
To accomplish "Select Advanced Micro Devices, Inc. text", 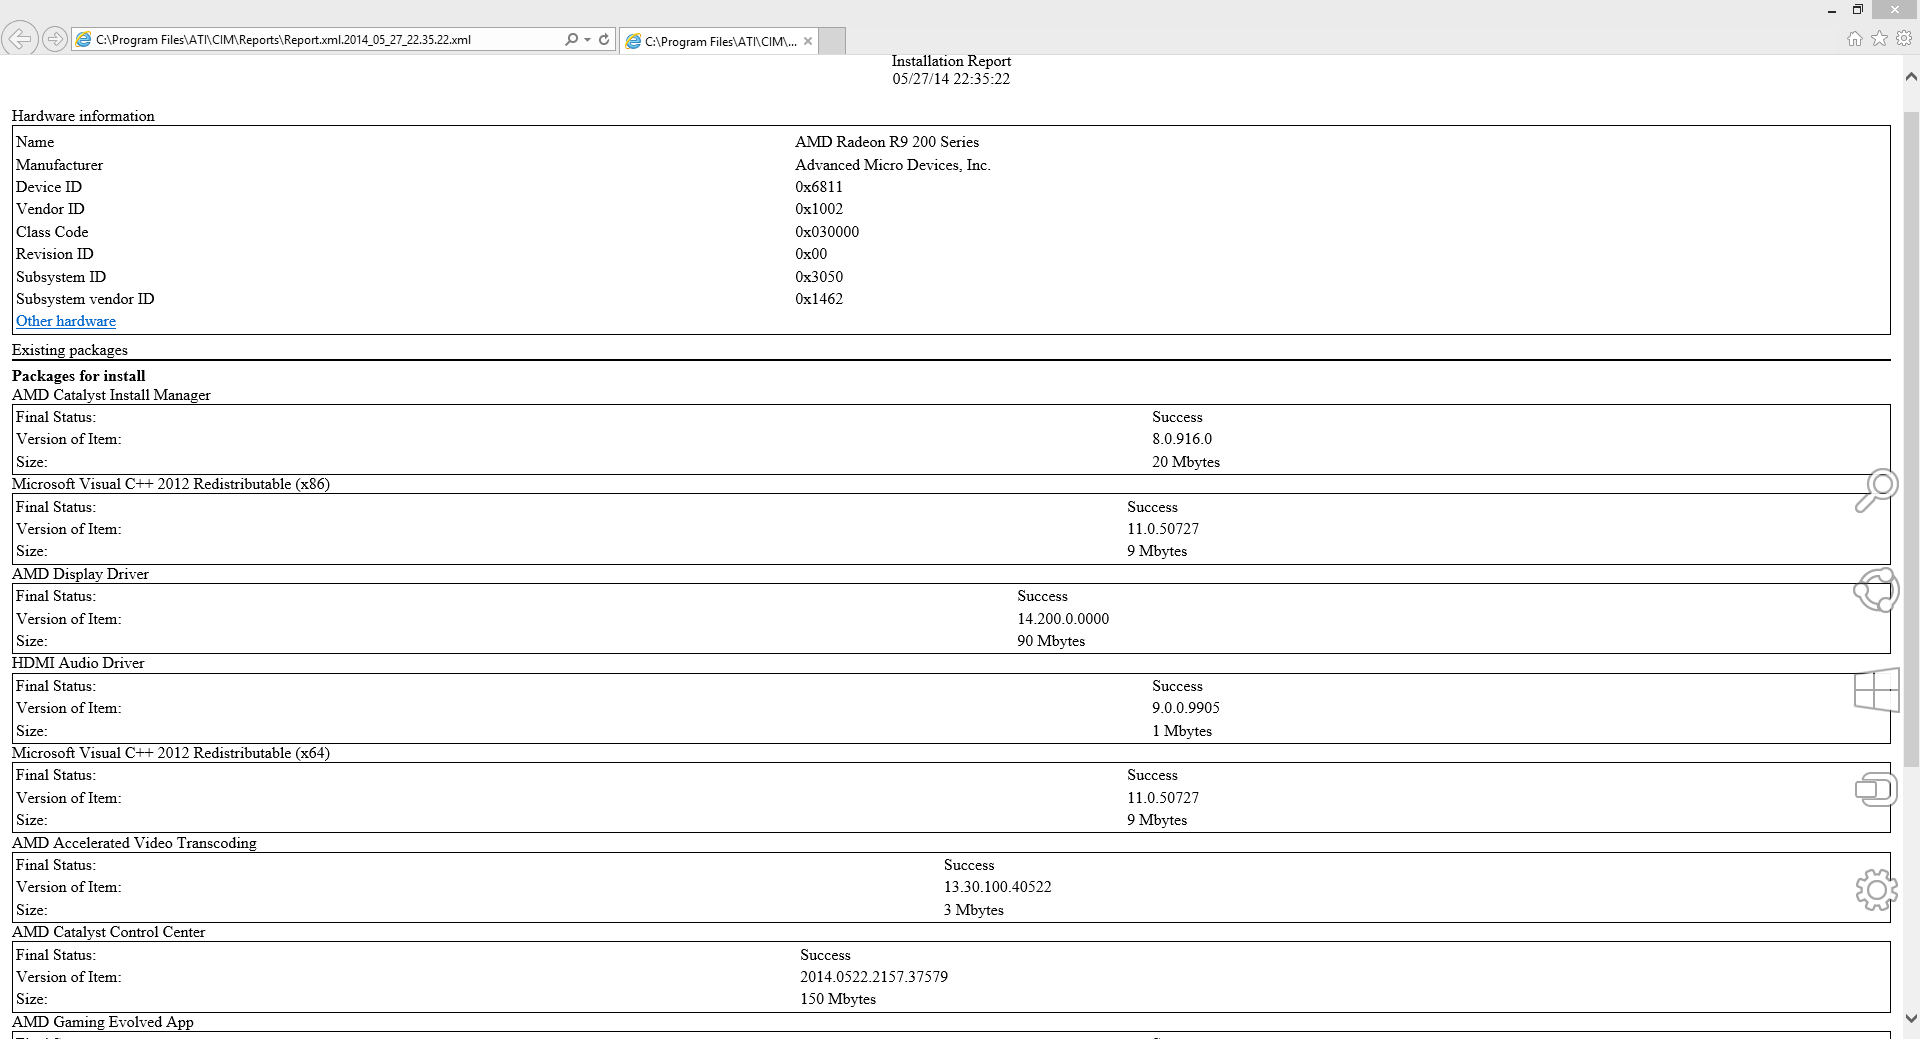I will pos(893,165).
